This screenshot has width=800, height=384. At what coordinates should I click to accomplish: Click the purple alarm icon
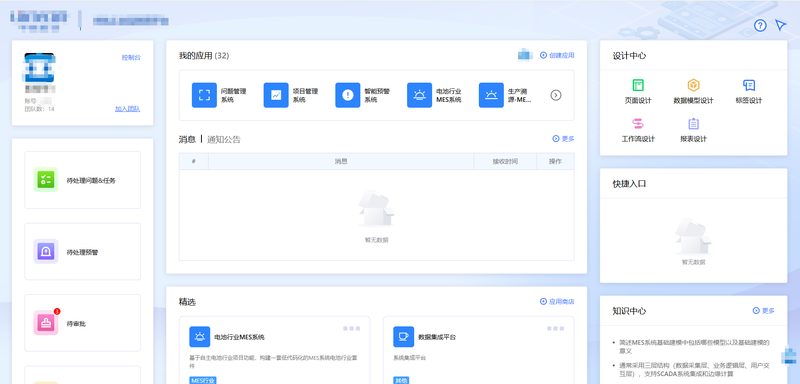46,251
